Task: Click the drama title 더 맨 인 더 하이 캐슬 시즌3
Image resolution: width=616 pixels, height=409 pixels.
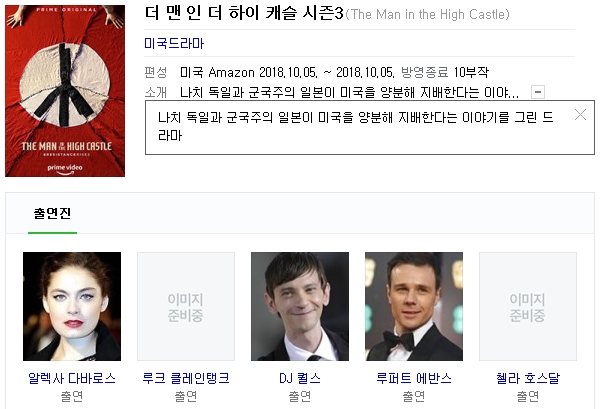Action: click(244, 13)
